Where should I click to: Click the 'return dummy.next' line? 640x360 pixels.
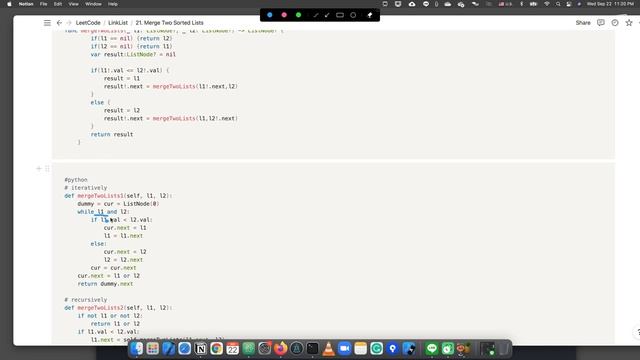point(105,284)
